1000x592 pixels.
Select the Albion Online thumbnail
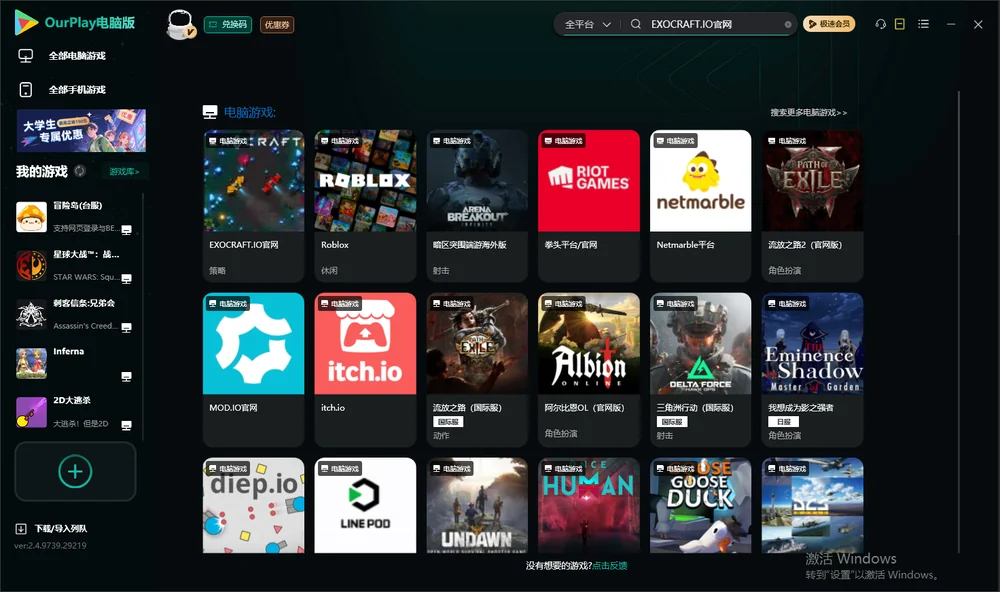click(589, 343)
